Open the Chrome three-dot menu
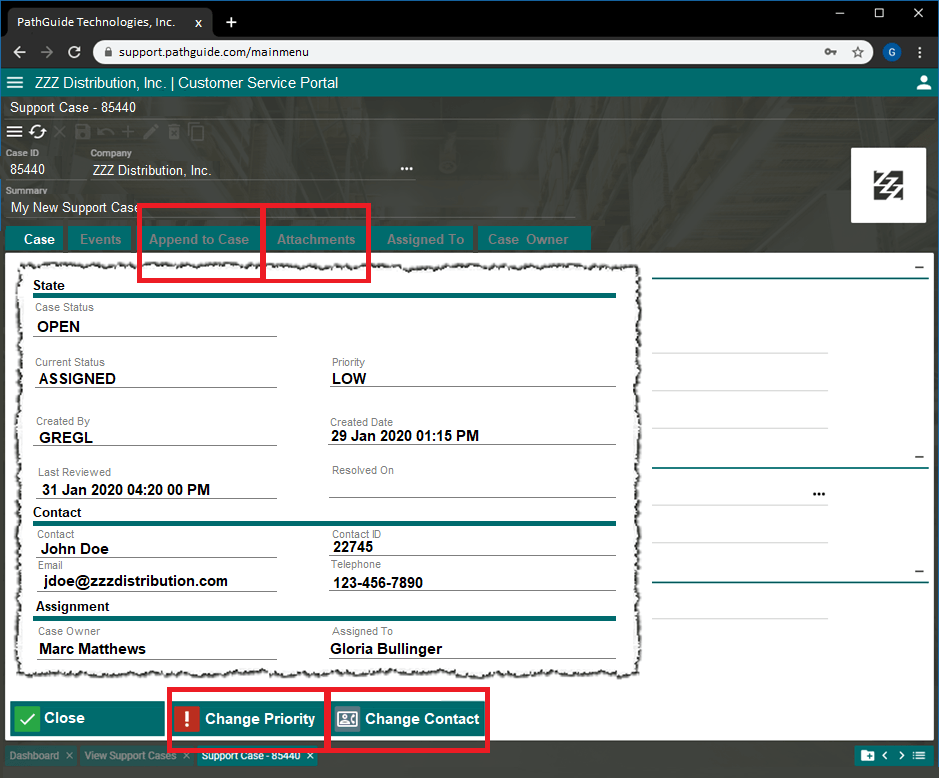Screen dimensions: 939x778 (920, 52)
